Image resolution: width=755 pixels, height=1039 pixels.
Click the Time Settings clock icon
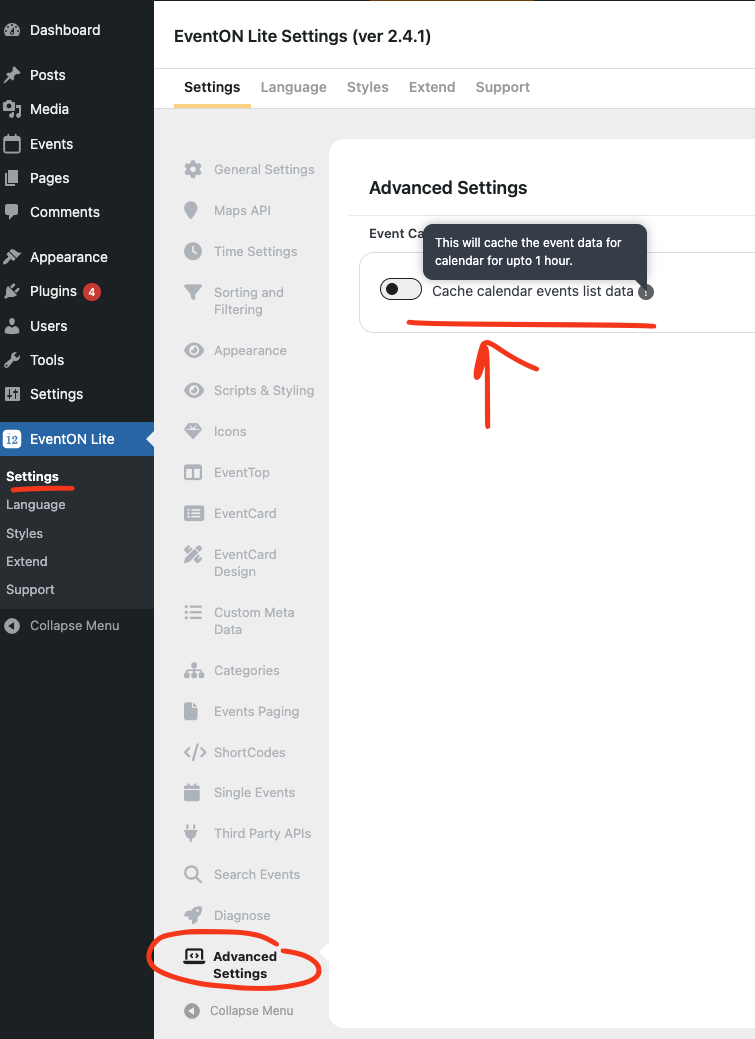(x=193, y=251)
